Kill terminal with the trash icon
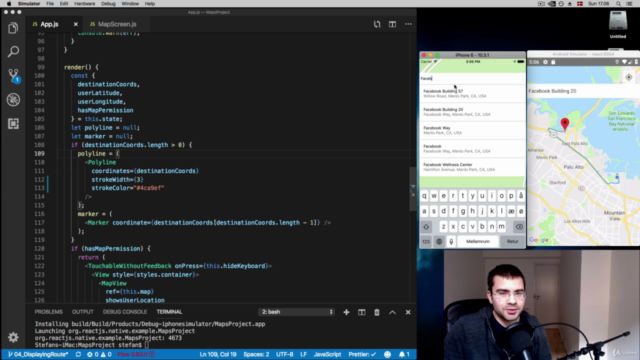The width and height of the screenshot is (640, 360). pyautogui.click(x=377, y=312)
